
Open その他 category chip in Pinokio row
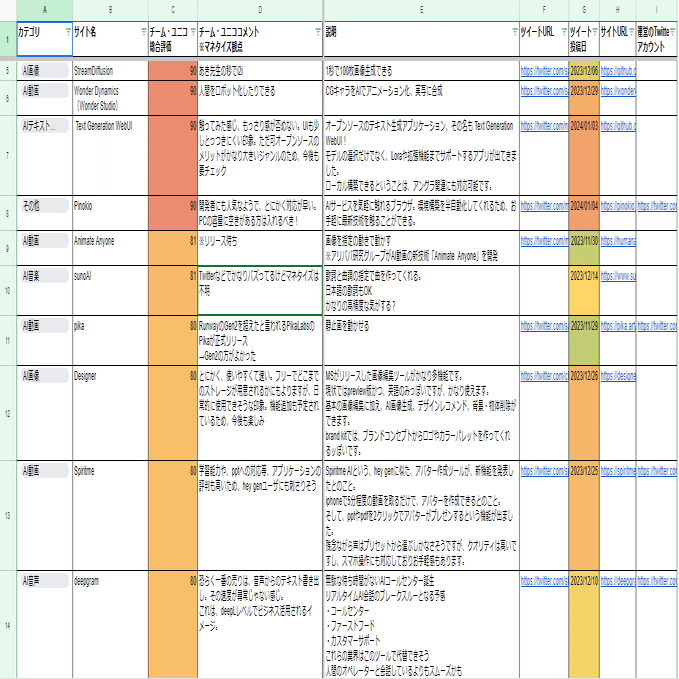45,206
